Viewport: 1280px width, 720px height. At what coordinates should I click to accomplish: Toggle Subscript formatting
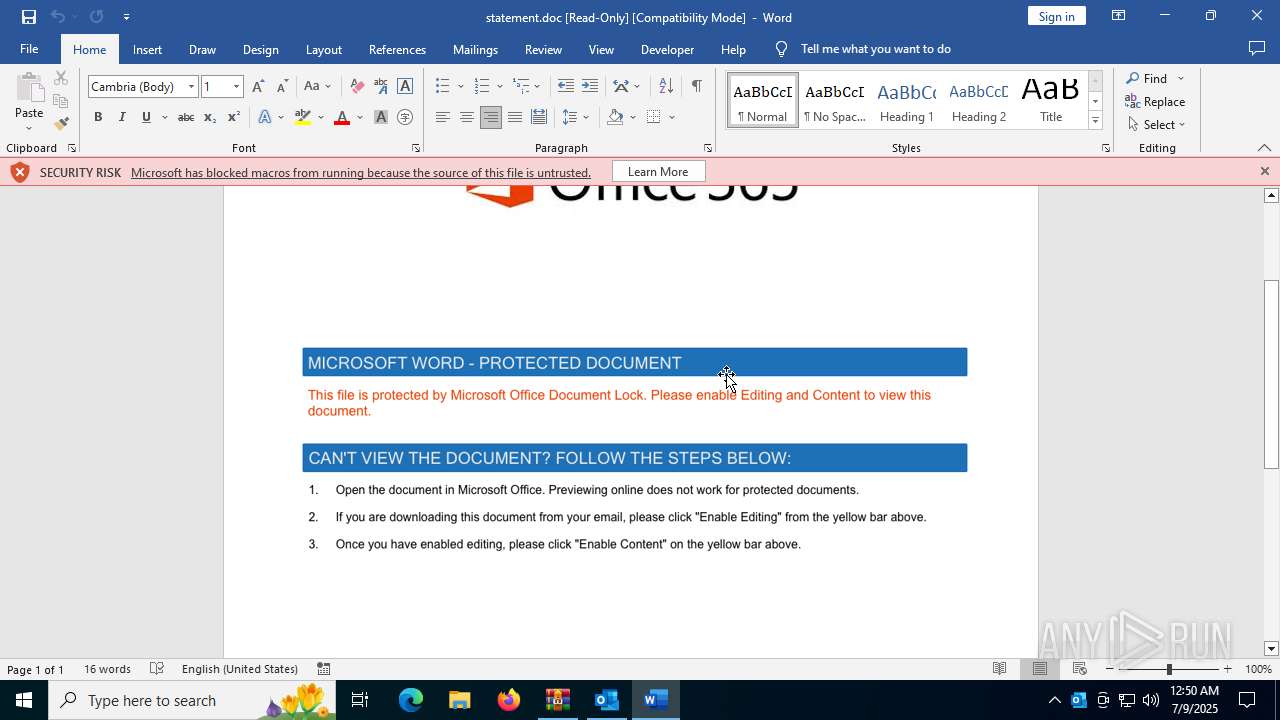pos(209,117)
